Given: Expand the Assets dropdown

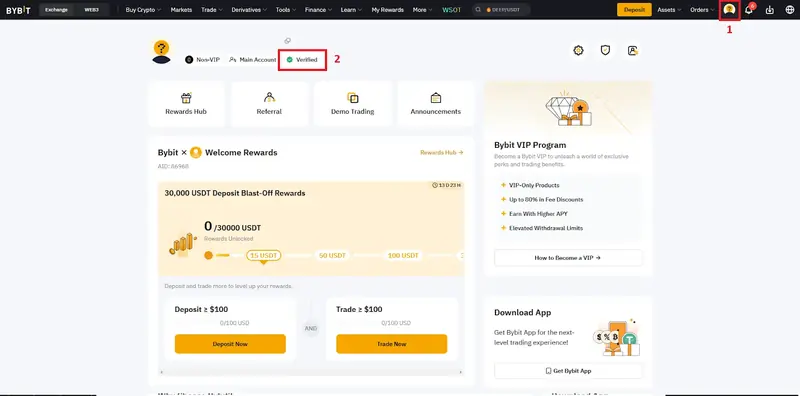Looking at the screenshot, I should tap(669, 10).
